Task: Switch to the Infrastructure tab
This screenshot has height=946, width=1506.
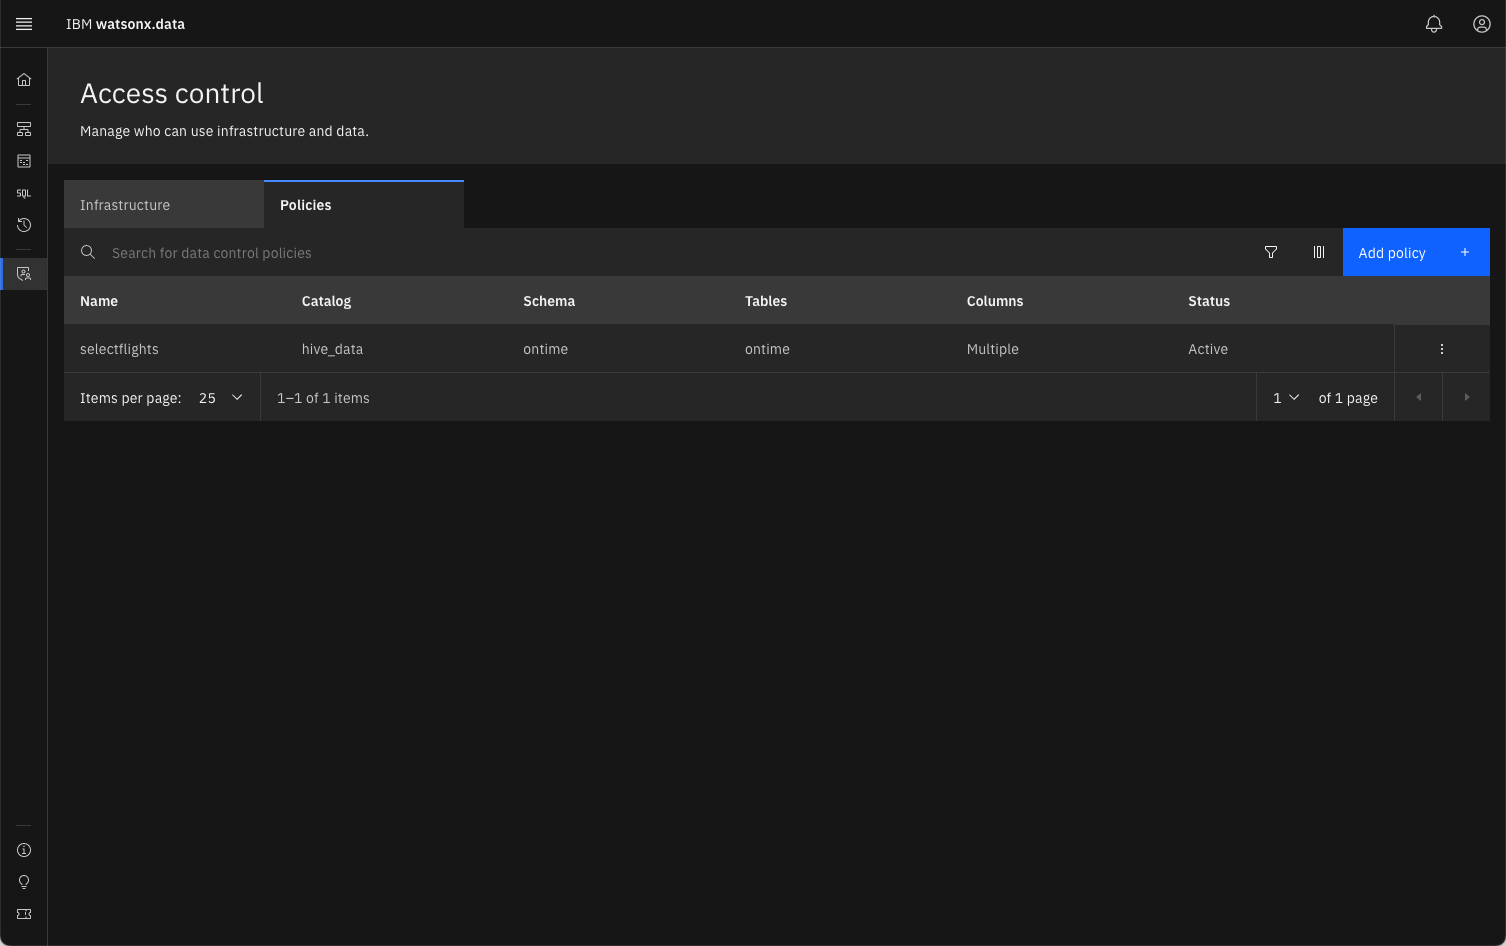Action: pyautogui.click(x=164, y=205)
